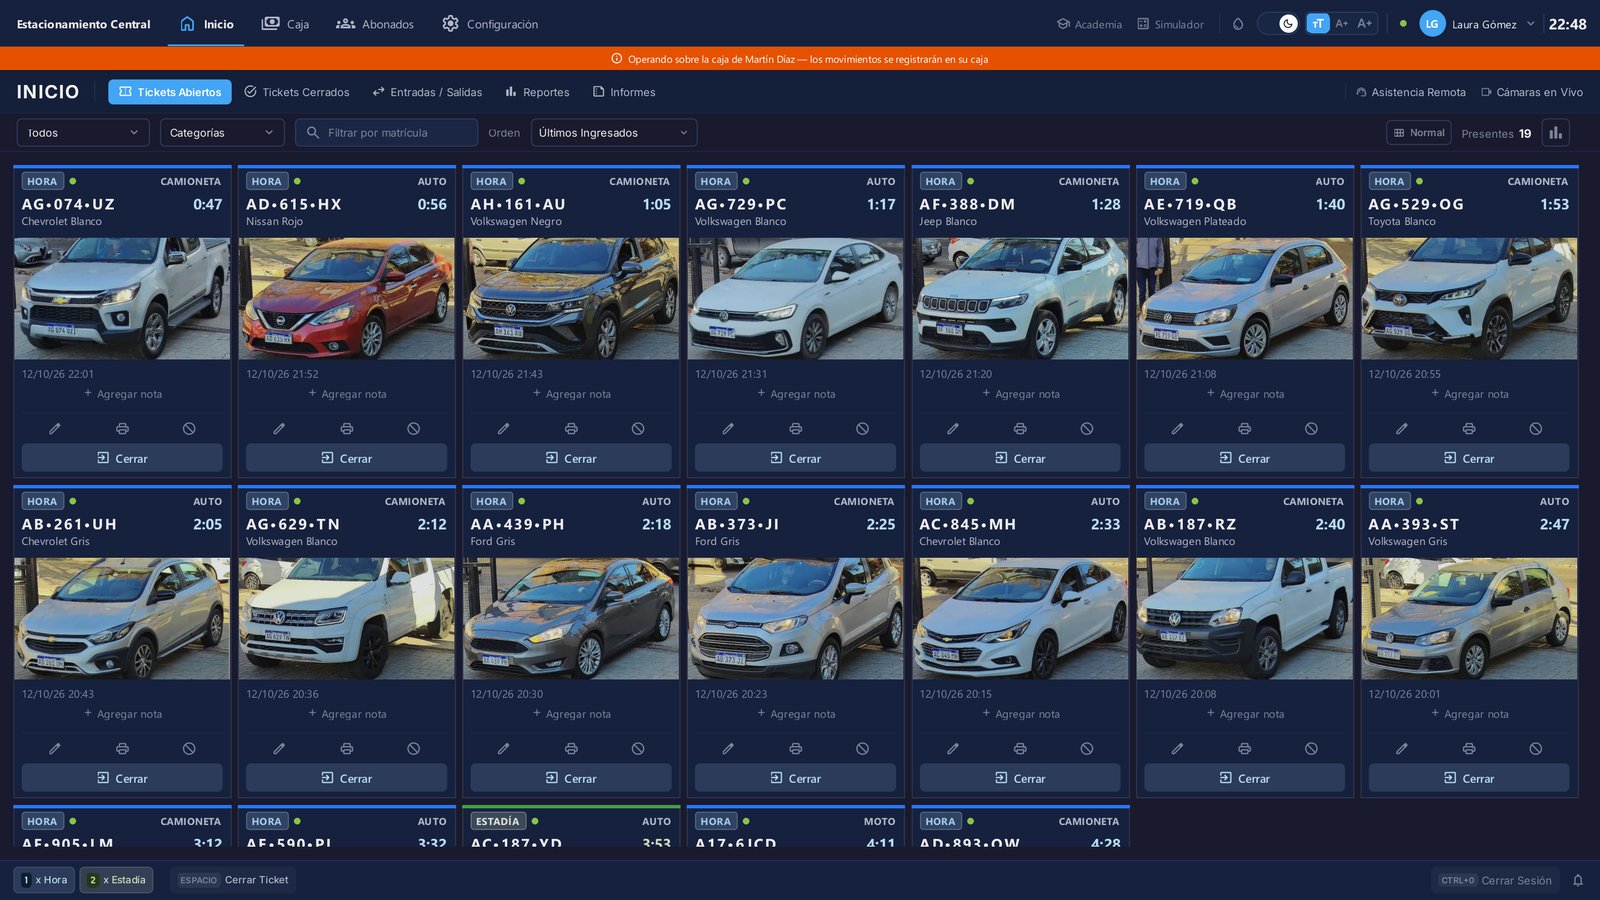Open Cámaras en Vivo
The height and width of the screenshot is (900, 1600).
[1532, 92]
